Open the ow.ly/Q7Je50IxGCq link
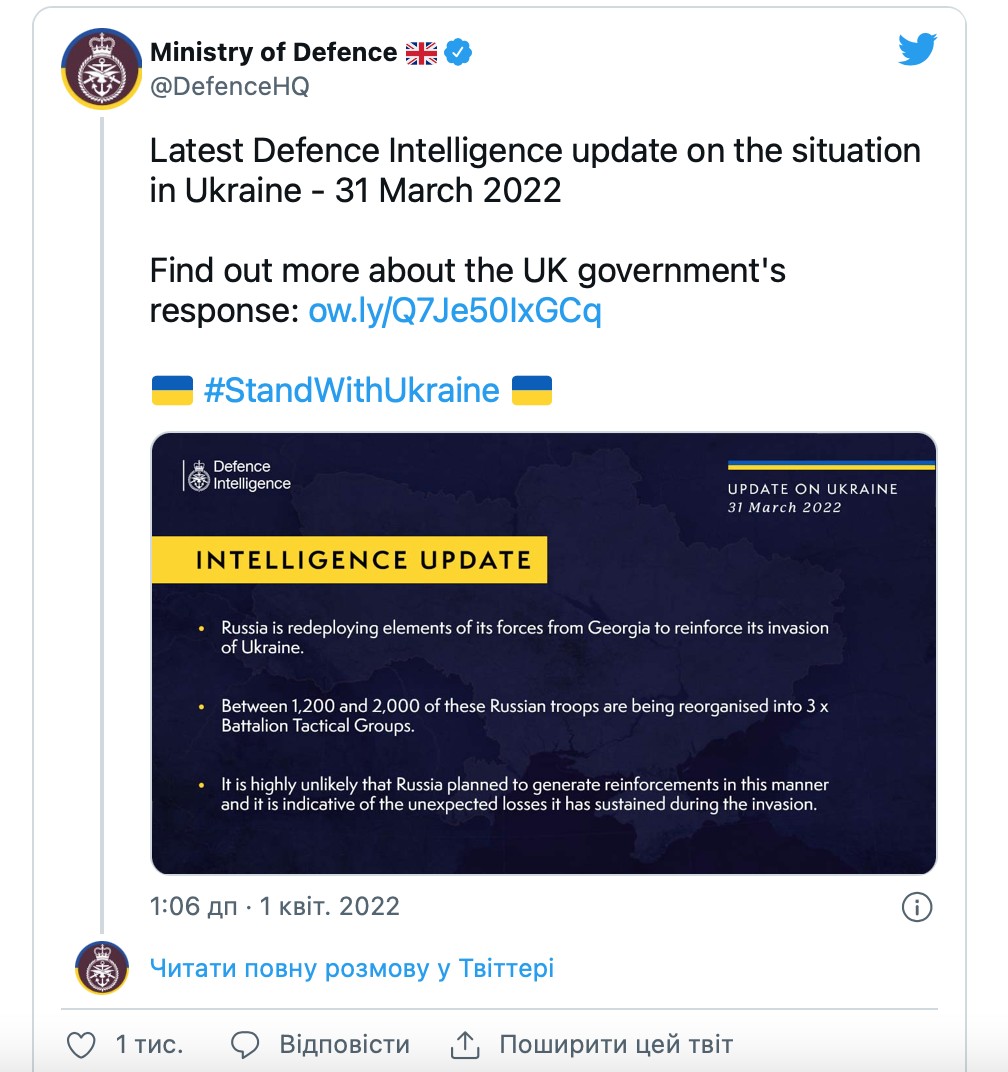This screenshot has height=1072, width=1008. pyautogui.click(x=455, y=312)
